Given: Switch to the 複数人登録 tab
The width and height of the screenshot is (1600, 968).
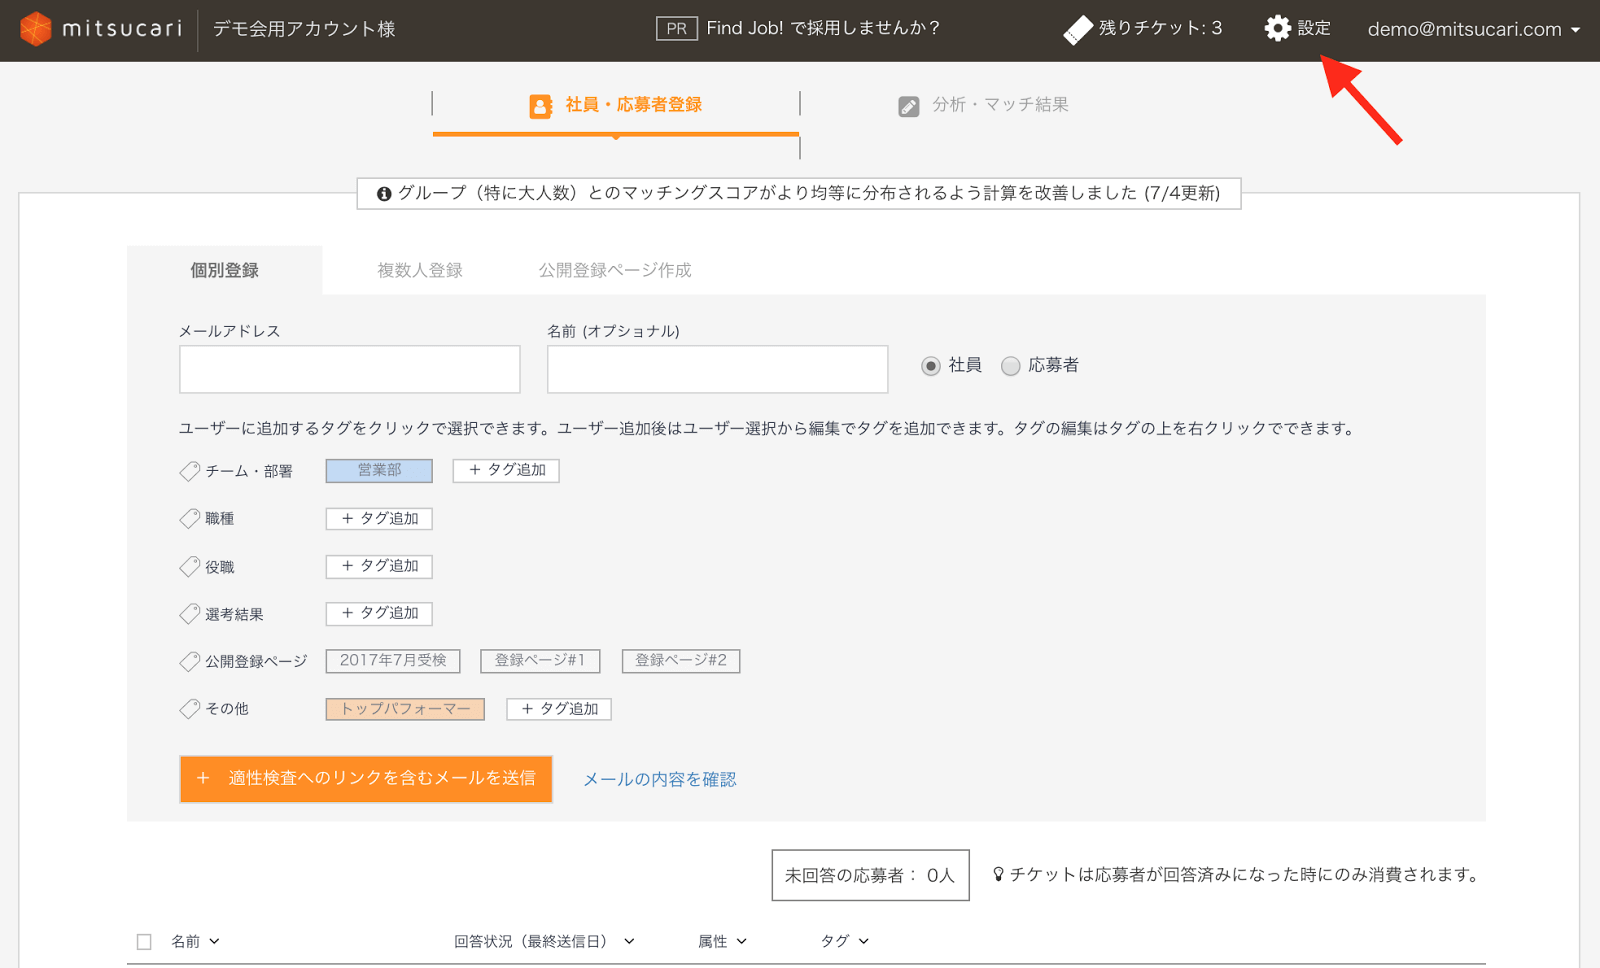Looking at the screenshot, I should click(x=419, y=269).
